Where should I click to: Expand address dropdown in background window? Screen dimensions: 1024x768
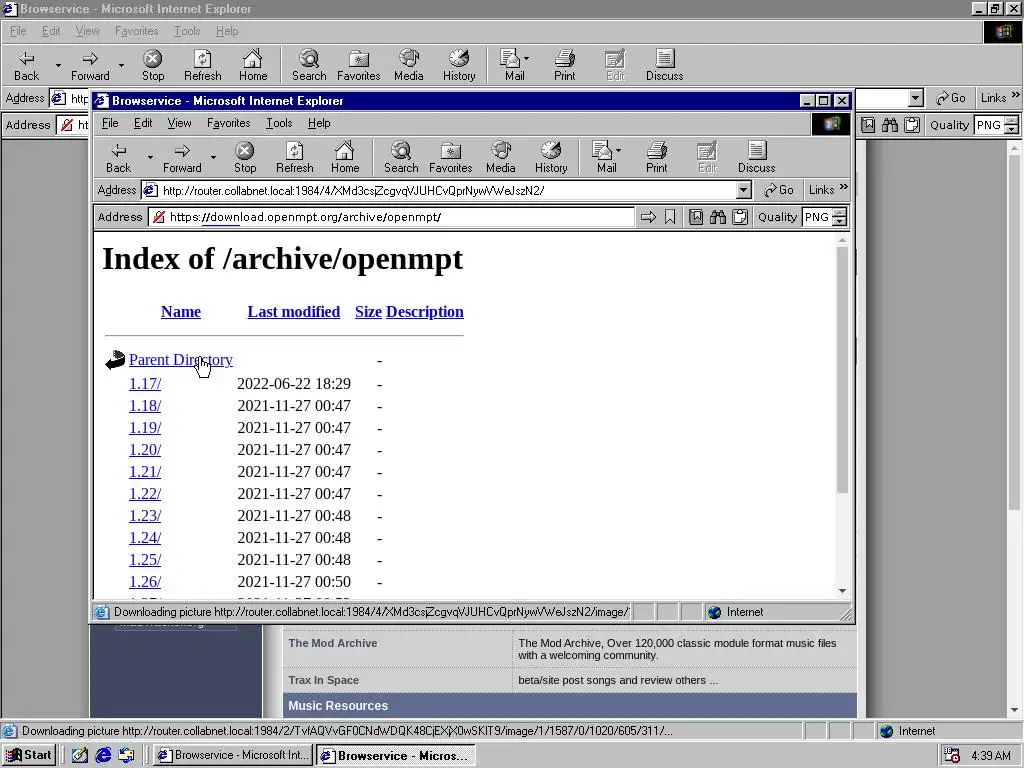tap(915, 98)
